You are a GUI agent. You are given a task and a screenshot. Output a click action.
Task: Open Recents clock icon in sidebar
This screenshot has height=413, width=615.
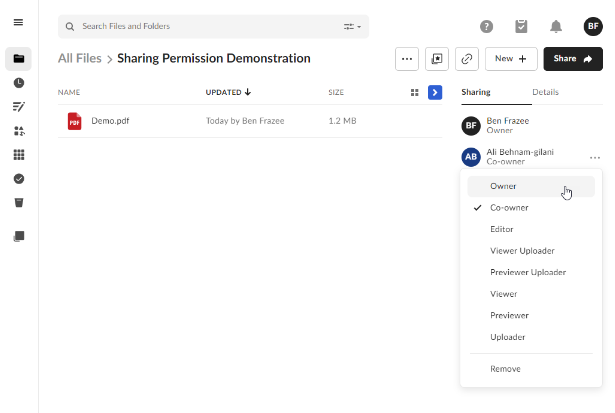click(18, 82)
